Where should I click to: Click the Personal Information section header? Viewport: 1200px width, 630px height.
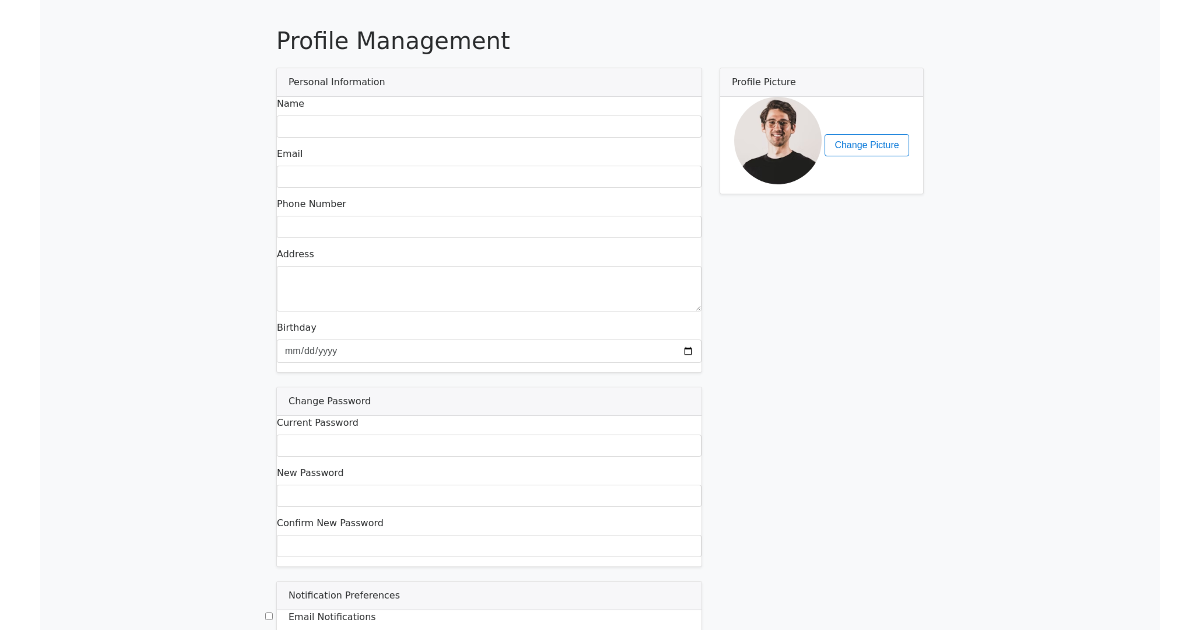pos(335,82)
